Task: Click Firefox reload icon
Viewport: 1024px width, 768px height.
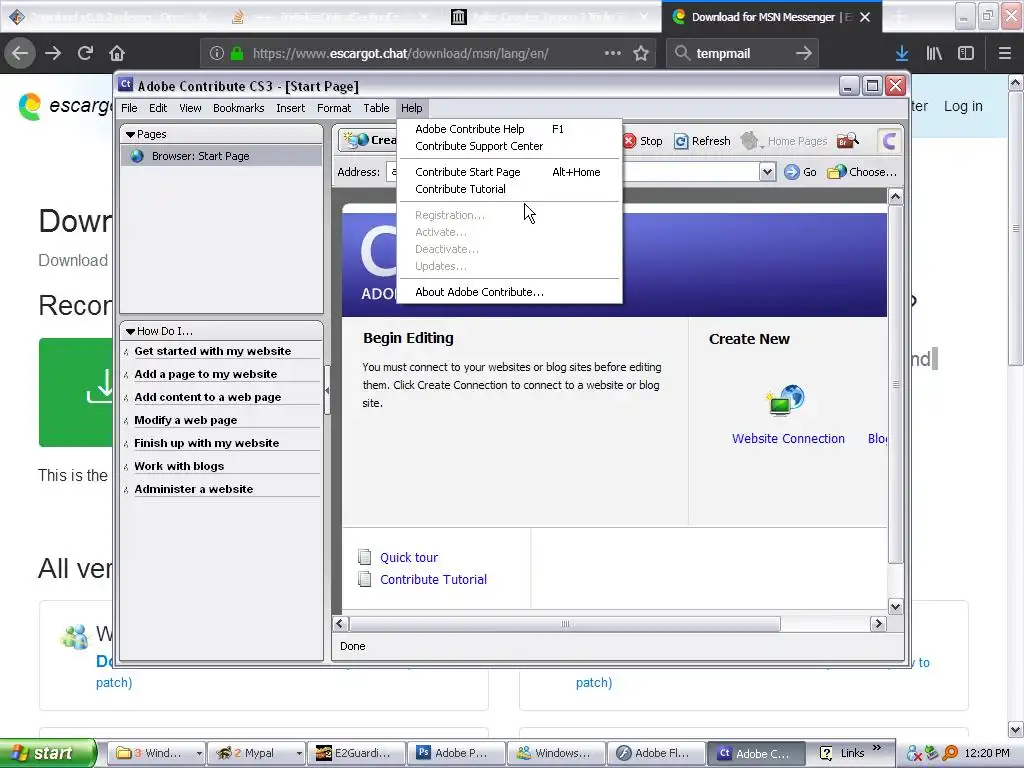Action: pyautogui.click(x=85, y=53)
